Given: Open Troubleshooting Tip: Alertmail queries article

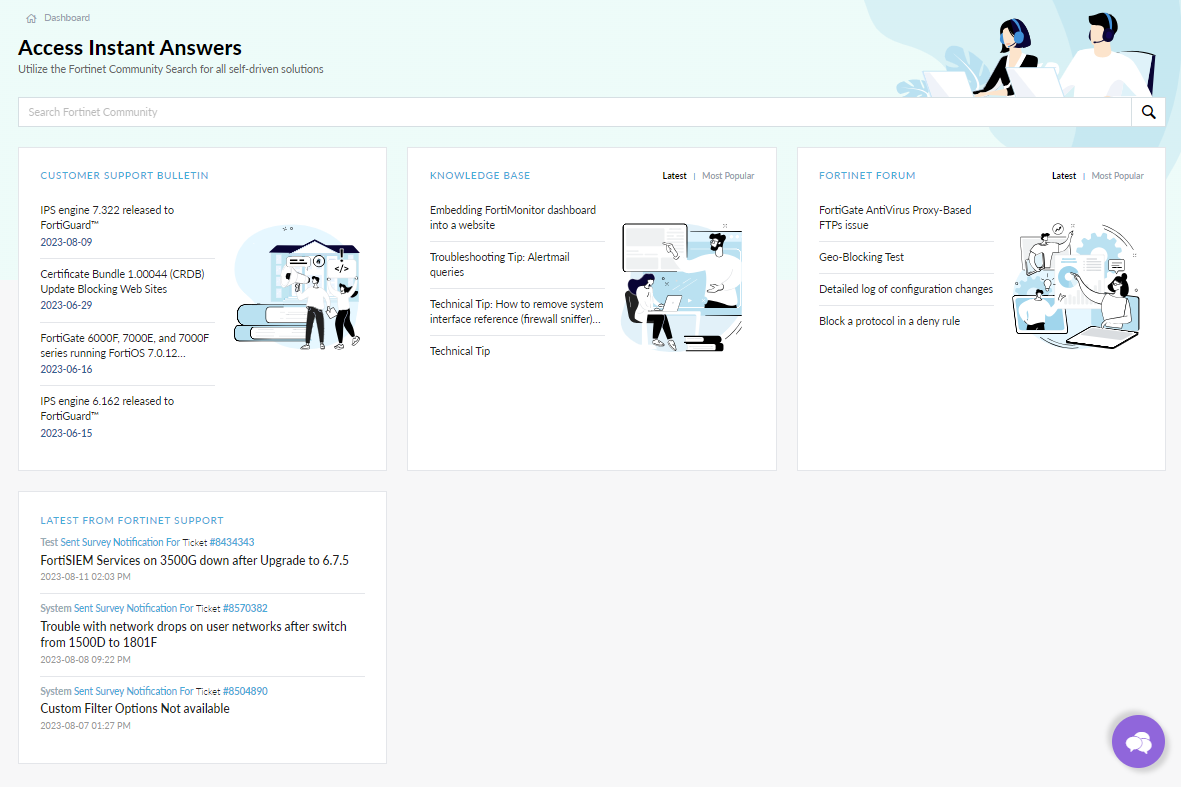Looking at the screenshot, I should 499,264.
